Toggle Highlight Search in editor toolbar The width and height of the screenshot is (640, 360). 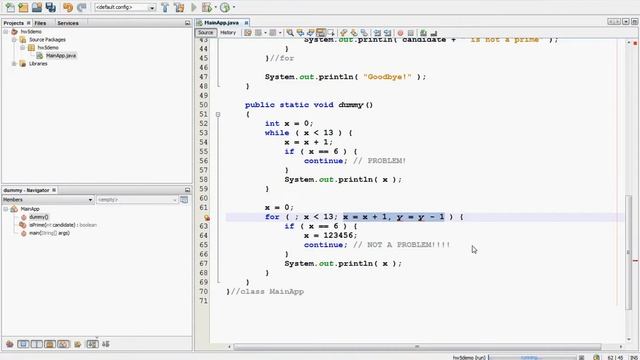[321, 33]
